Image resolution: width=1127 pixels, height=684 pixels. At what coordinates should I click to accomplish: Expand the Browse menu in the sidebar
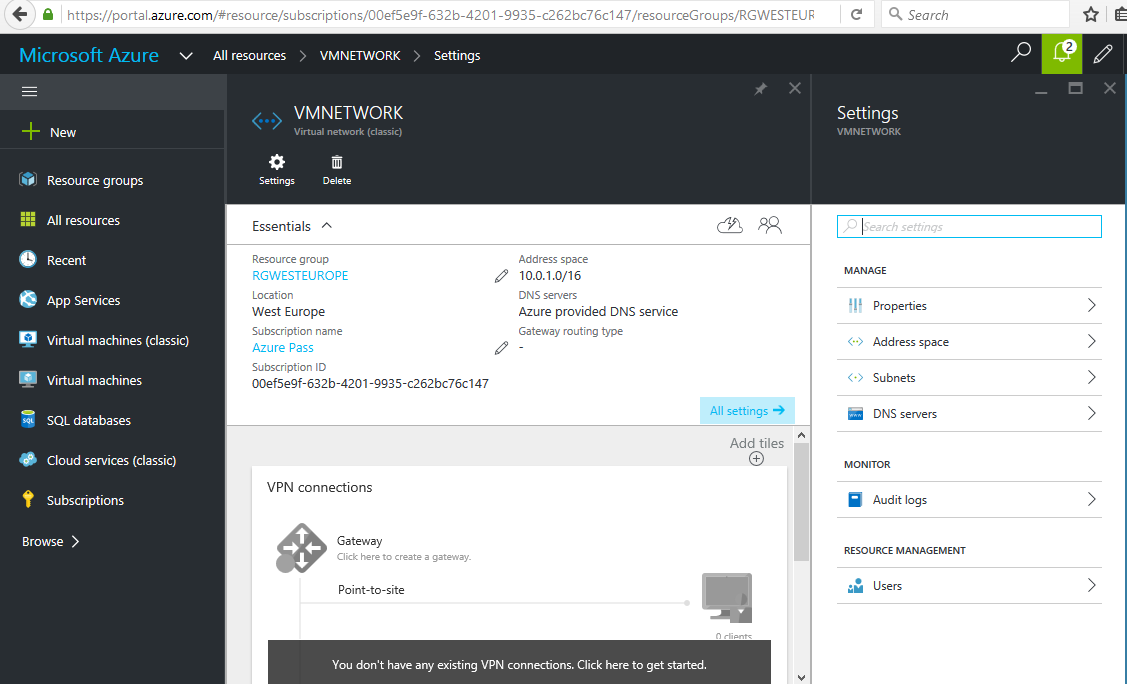[x=50, y=542]
